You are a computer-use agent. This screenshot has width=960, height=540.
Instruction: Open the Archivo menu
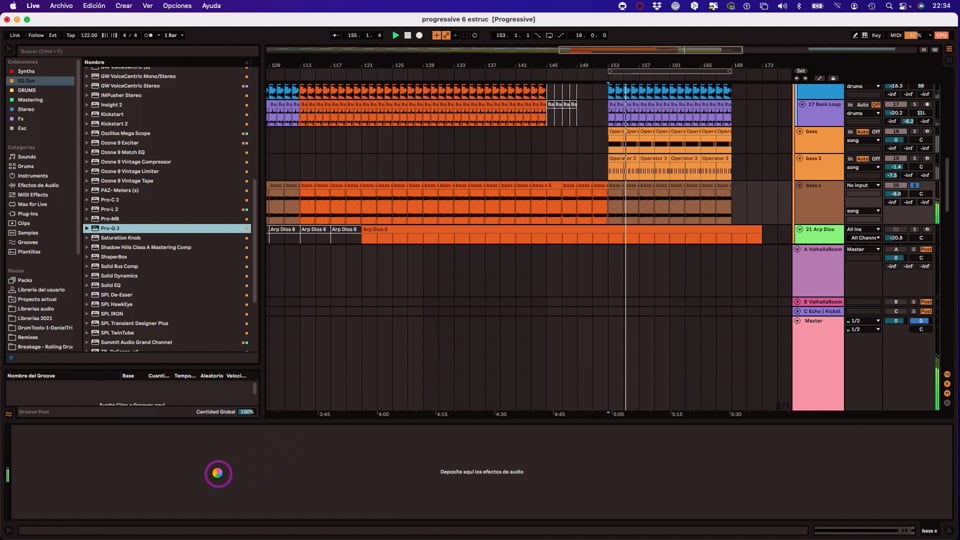[61, 6]
